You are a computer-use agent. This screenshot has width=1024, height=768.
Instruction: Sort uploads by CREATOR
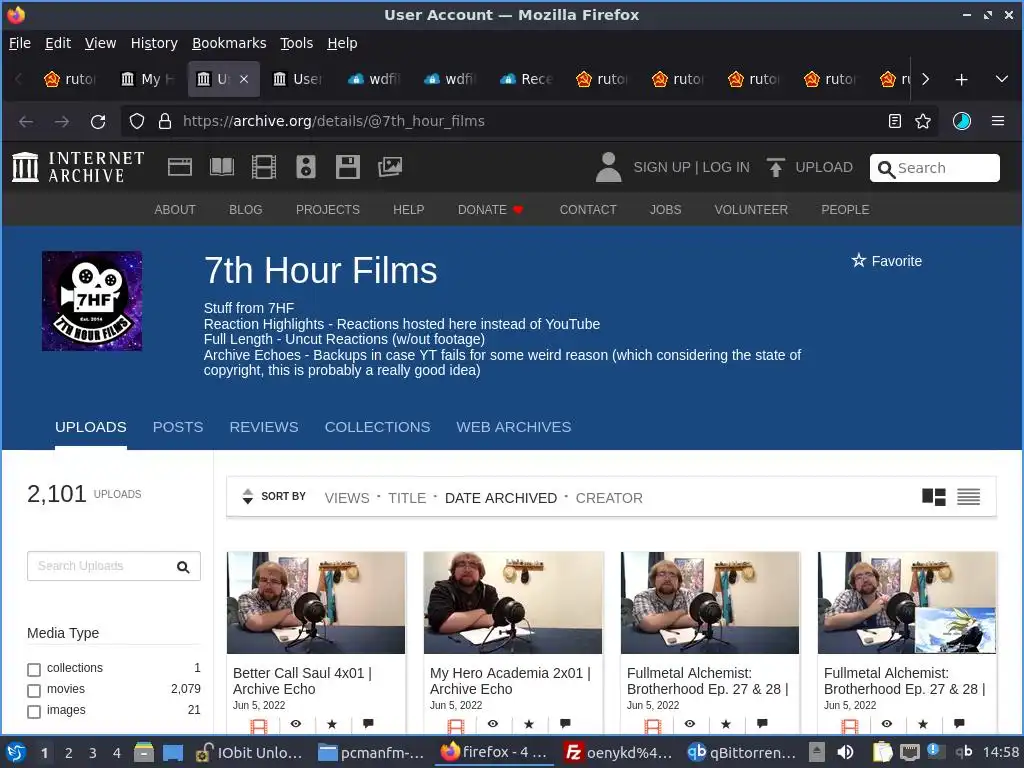pyautogui.click(x=609, y=498)
